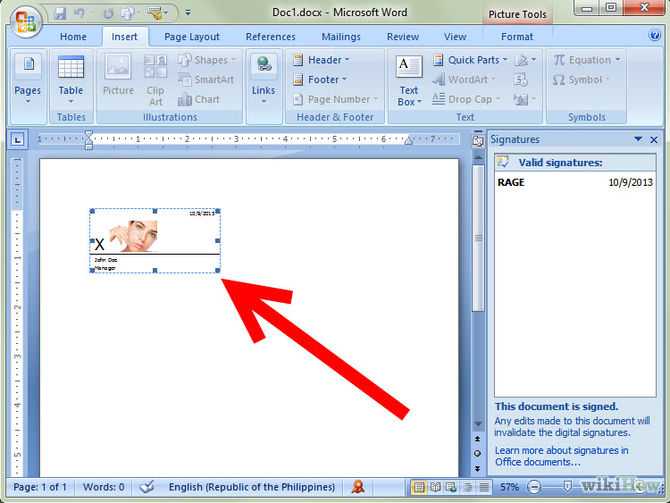Screen dimensions: 670x503
Task: Open Quick Parts dropdown
Action: point(470,60)
